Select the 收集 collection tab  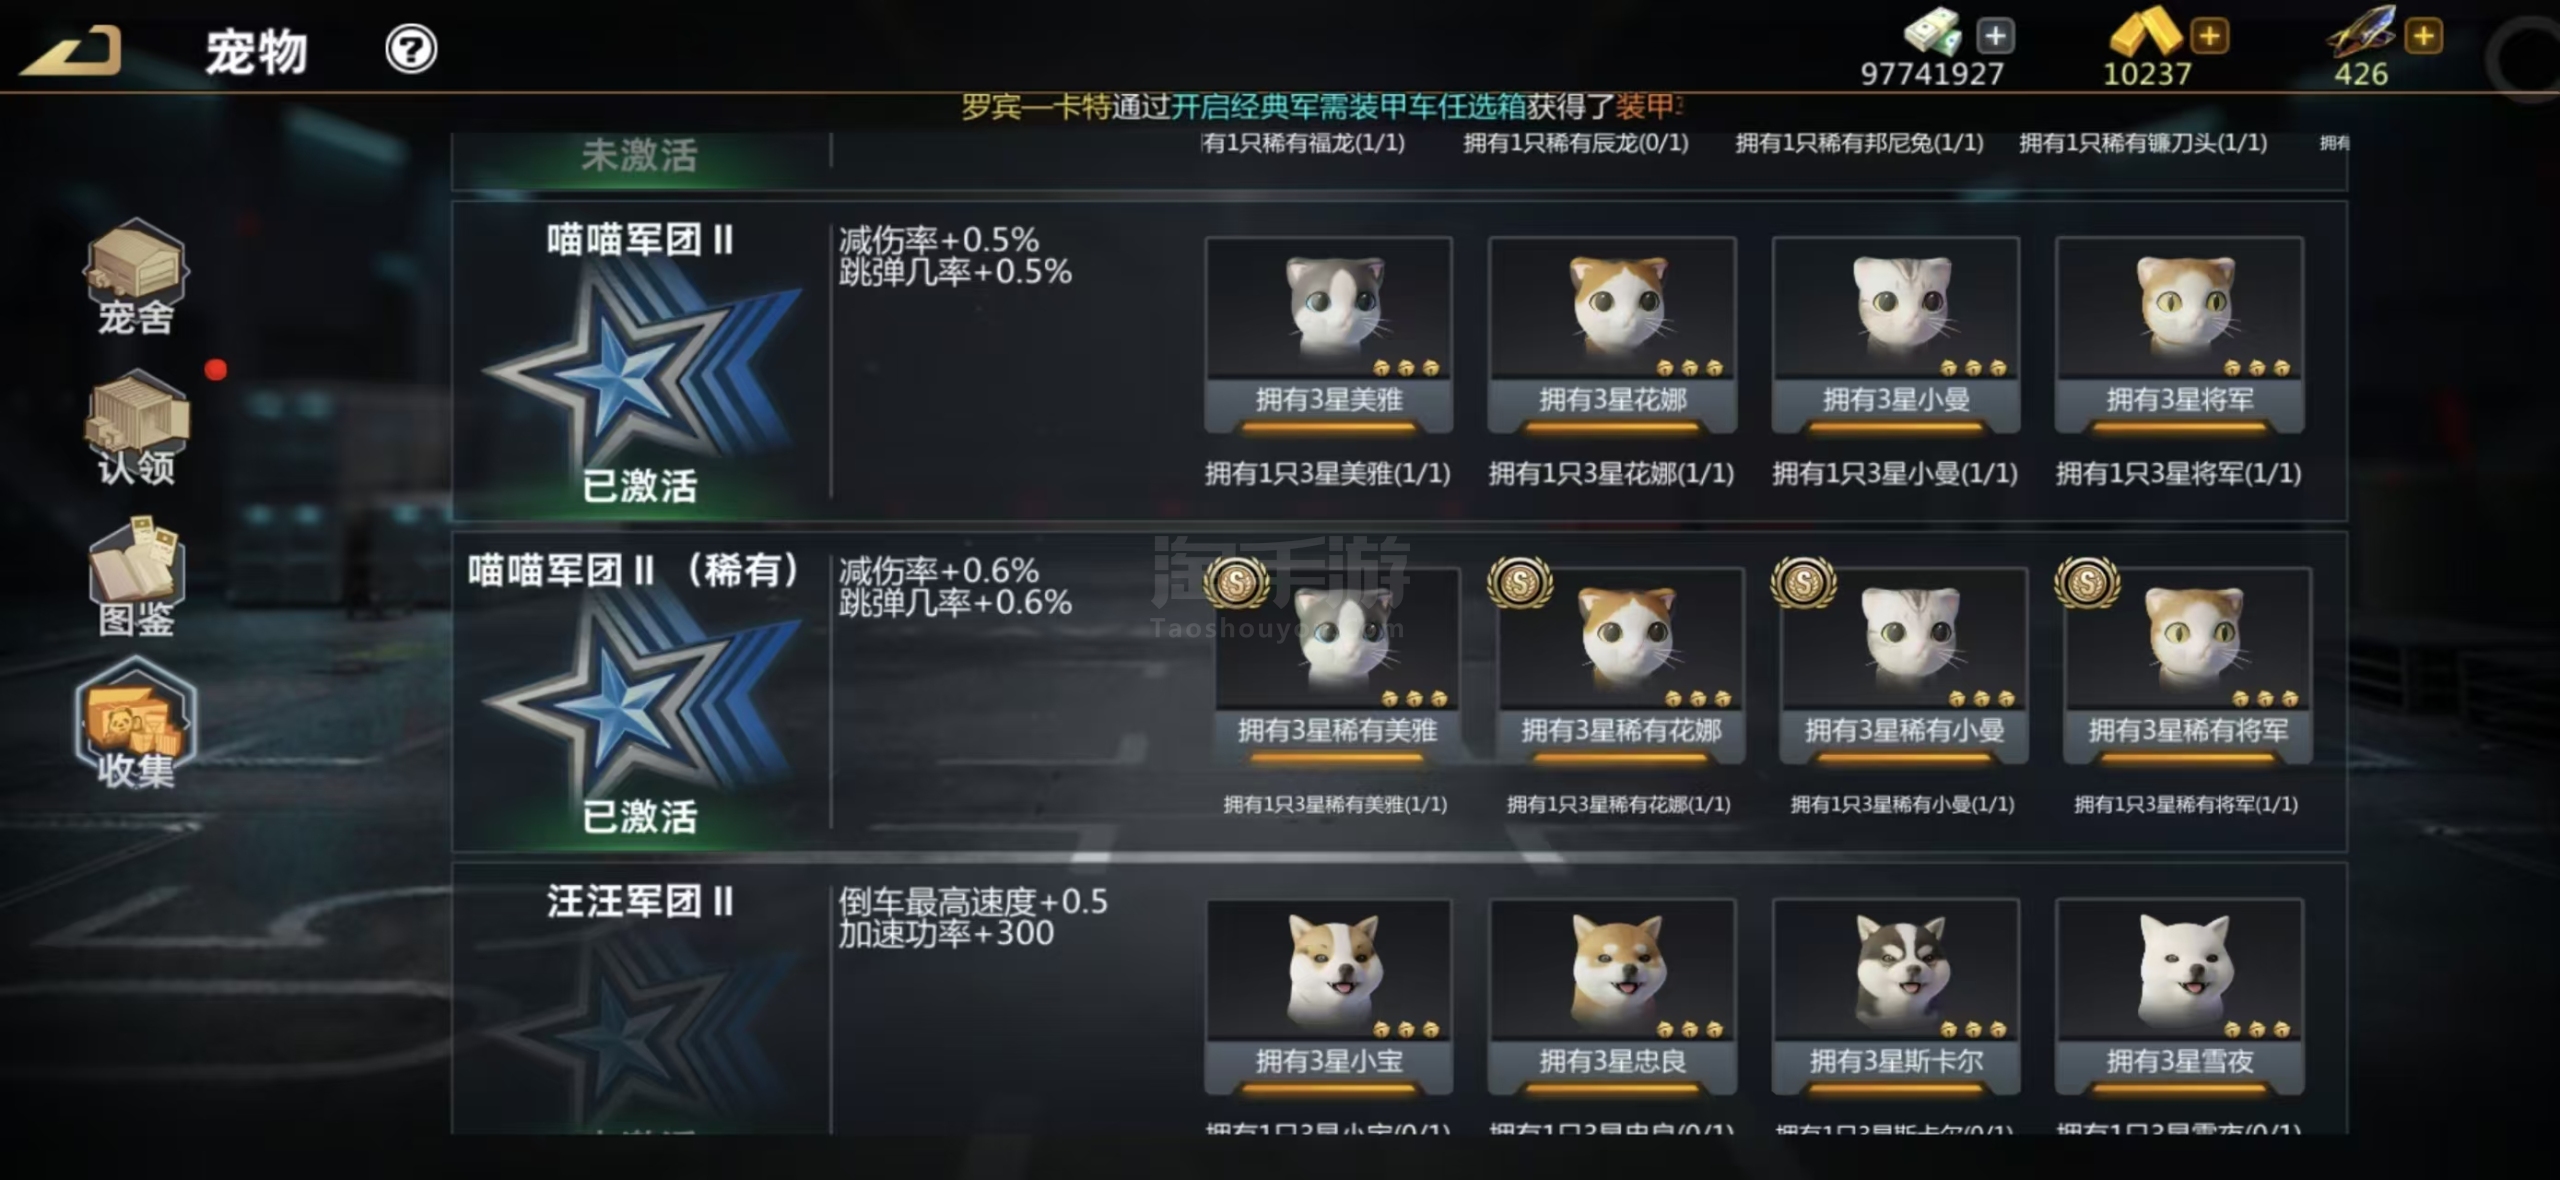pos(136,723)
